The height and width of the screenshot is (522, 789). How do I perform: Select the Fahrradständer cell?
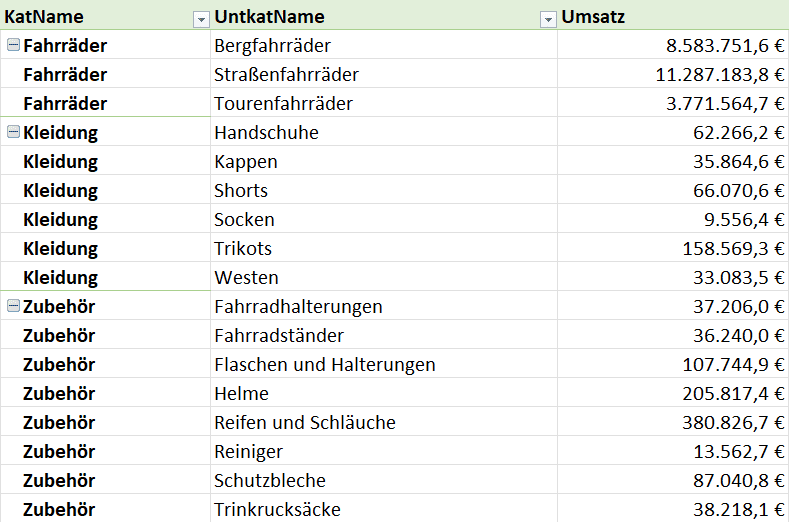pos(279,336)
